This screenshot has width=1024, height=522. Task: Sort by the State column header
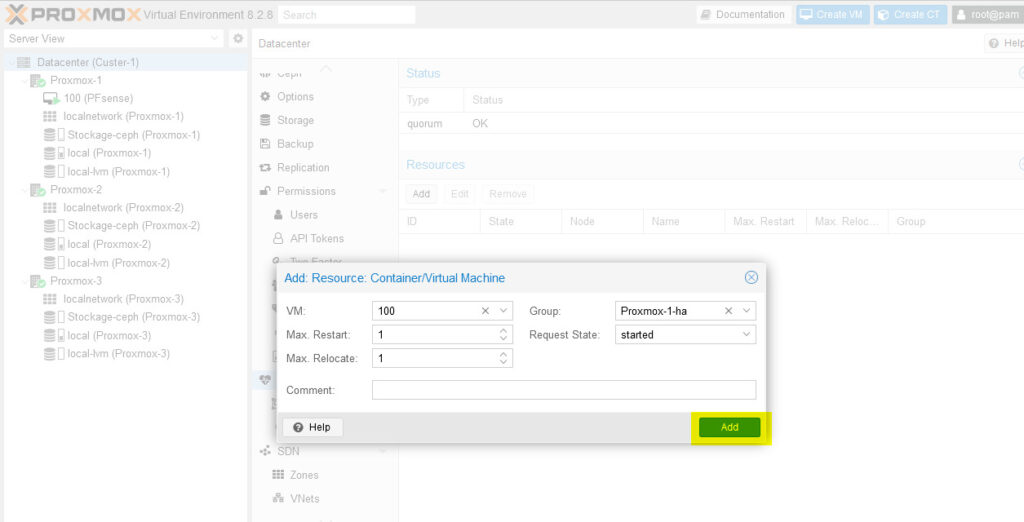(520, 221)
